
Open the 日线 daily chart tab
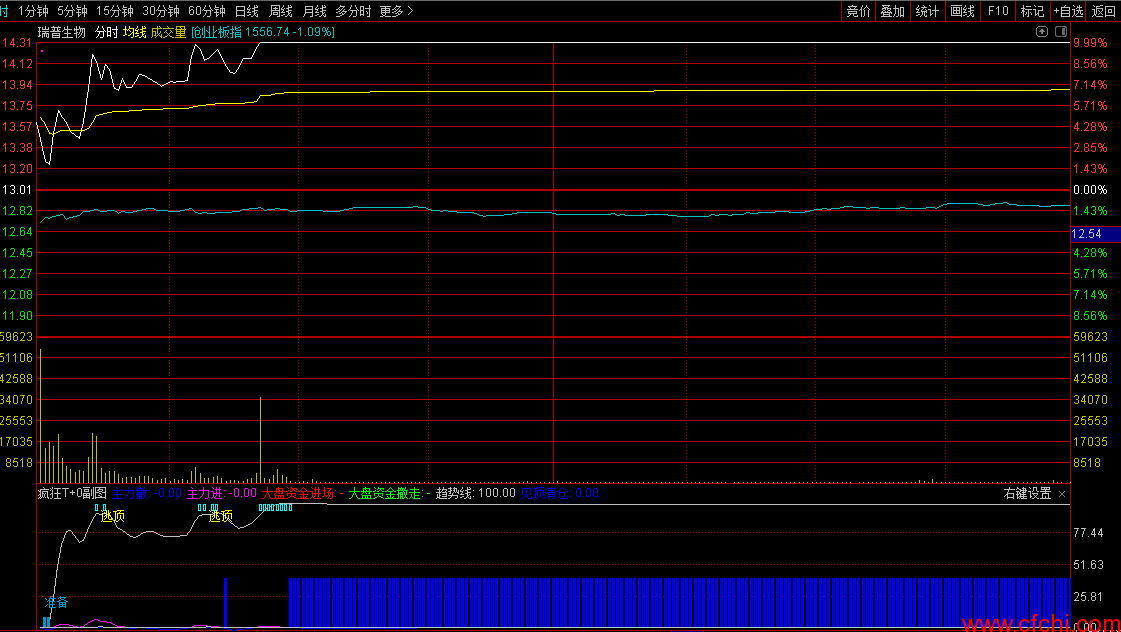(x=246, y=11)
